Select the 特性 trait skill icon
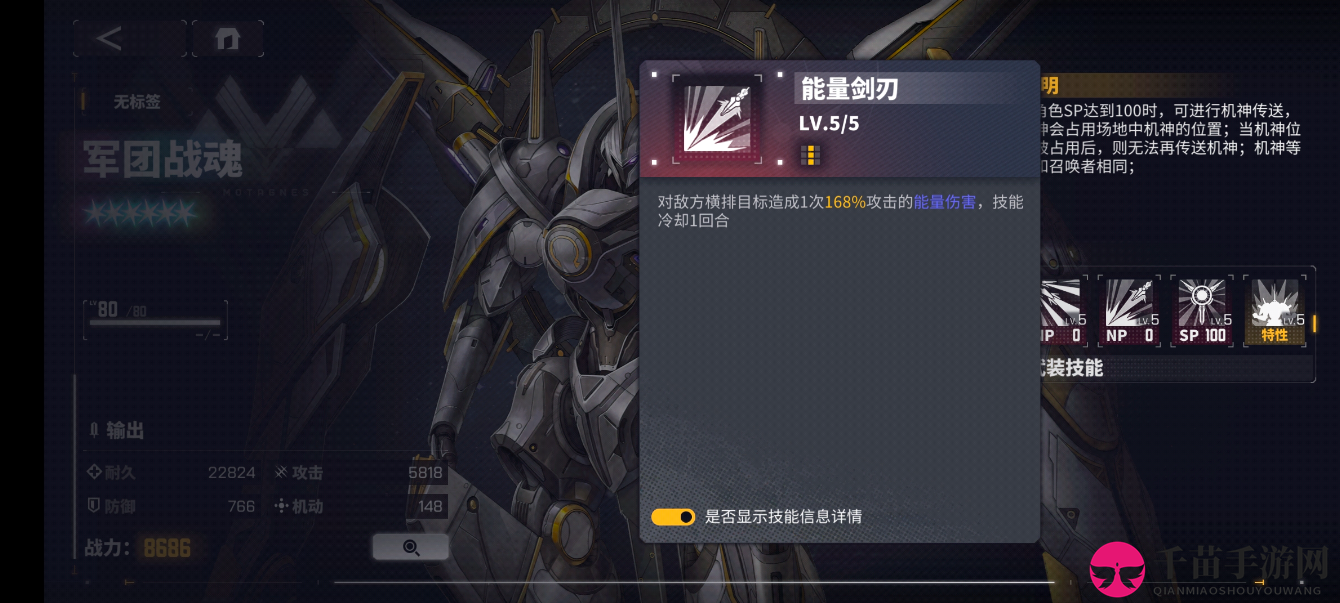Image resolution: width=1340 pixels, height=603 pixels. coord(1274,312)
